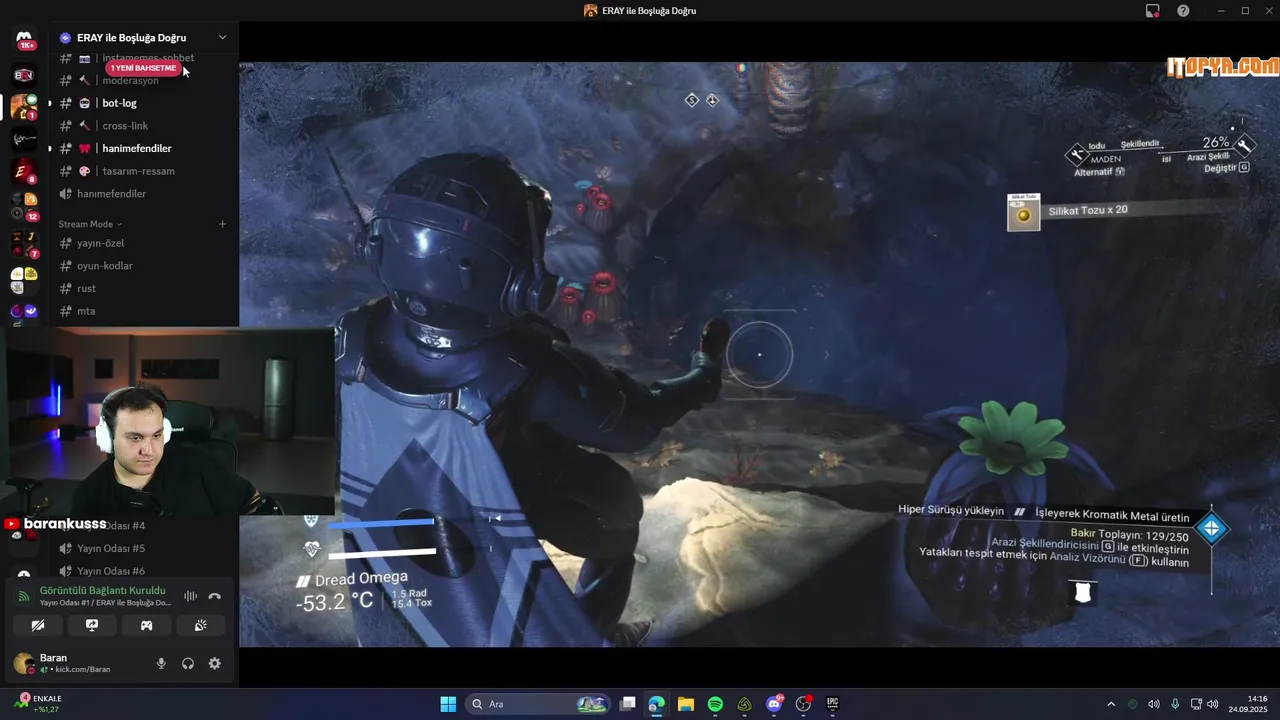The image size is (1280, 720).
Task: Open the OBS icon on taskbar
Action: pyautogui.click(x=803, y=704)
